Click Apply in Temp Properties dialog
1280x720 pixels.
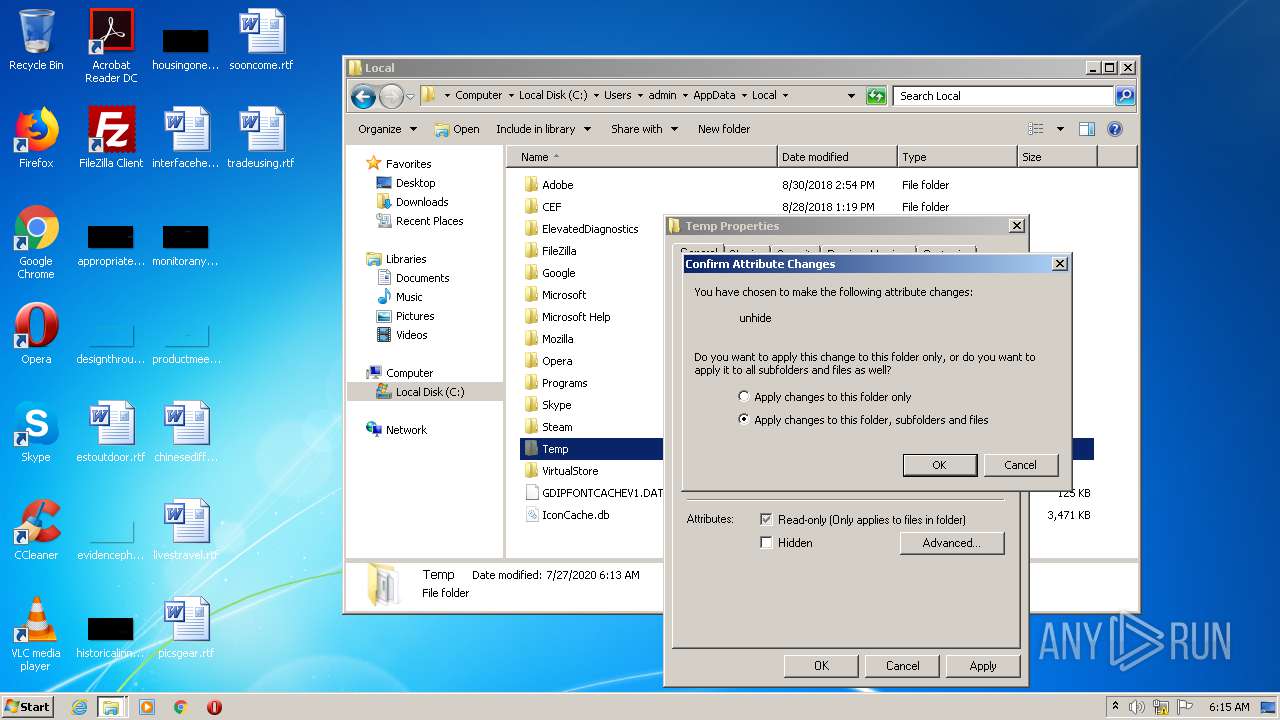(x=983, y=666)
